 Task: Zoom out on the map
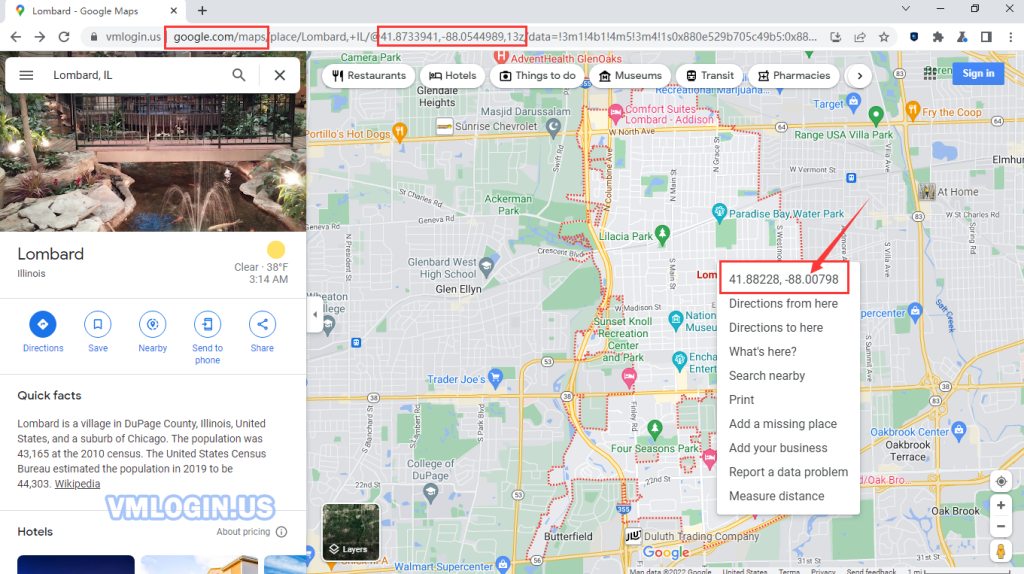pyautogui.click(x=1000, y=526)
